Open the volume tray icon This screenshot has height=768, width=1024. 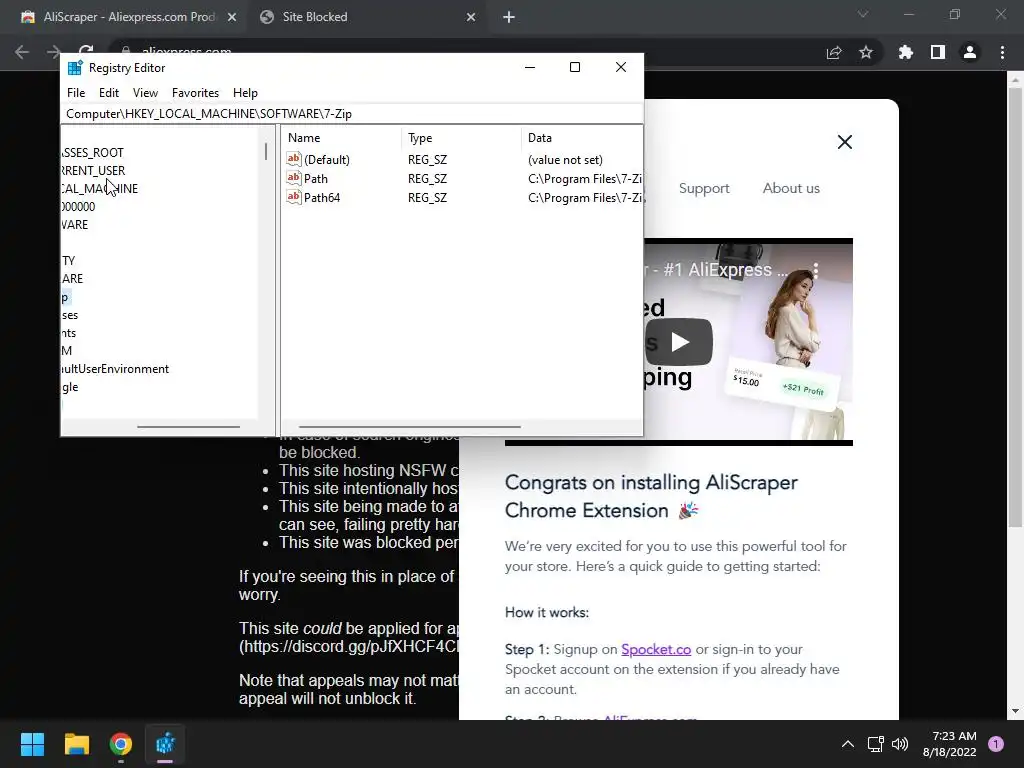tap(900, 744)
